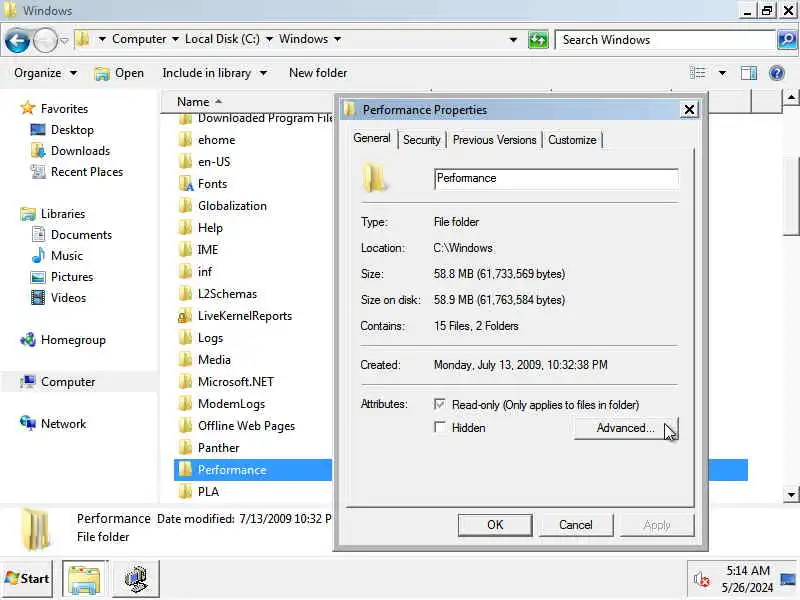Expand the Local Disk (C:) breadcrumb arrow

coord(269,39)
